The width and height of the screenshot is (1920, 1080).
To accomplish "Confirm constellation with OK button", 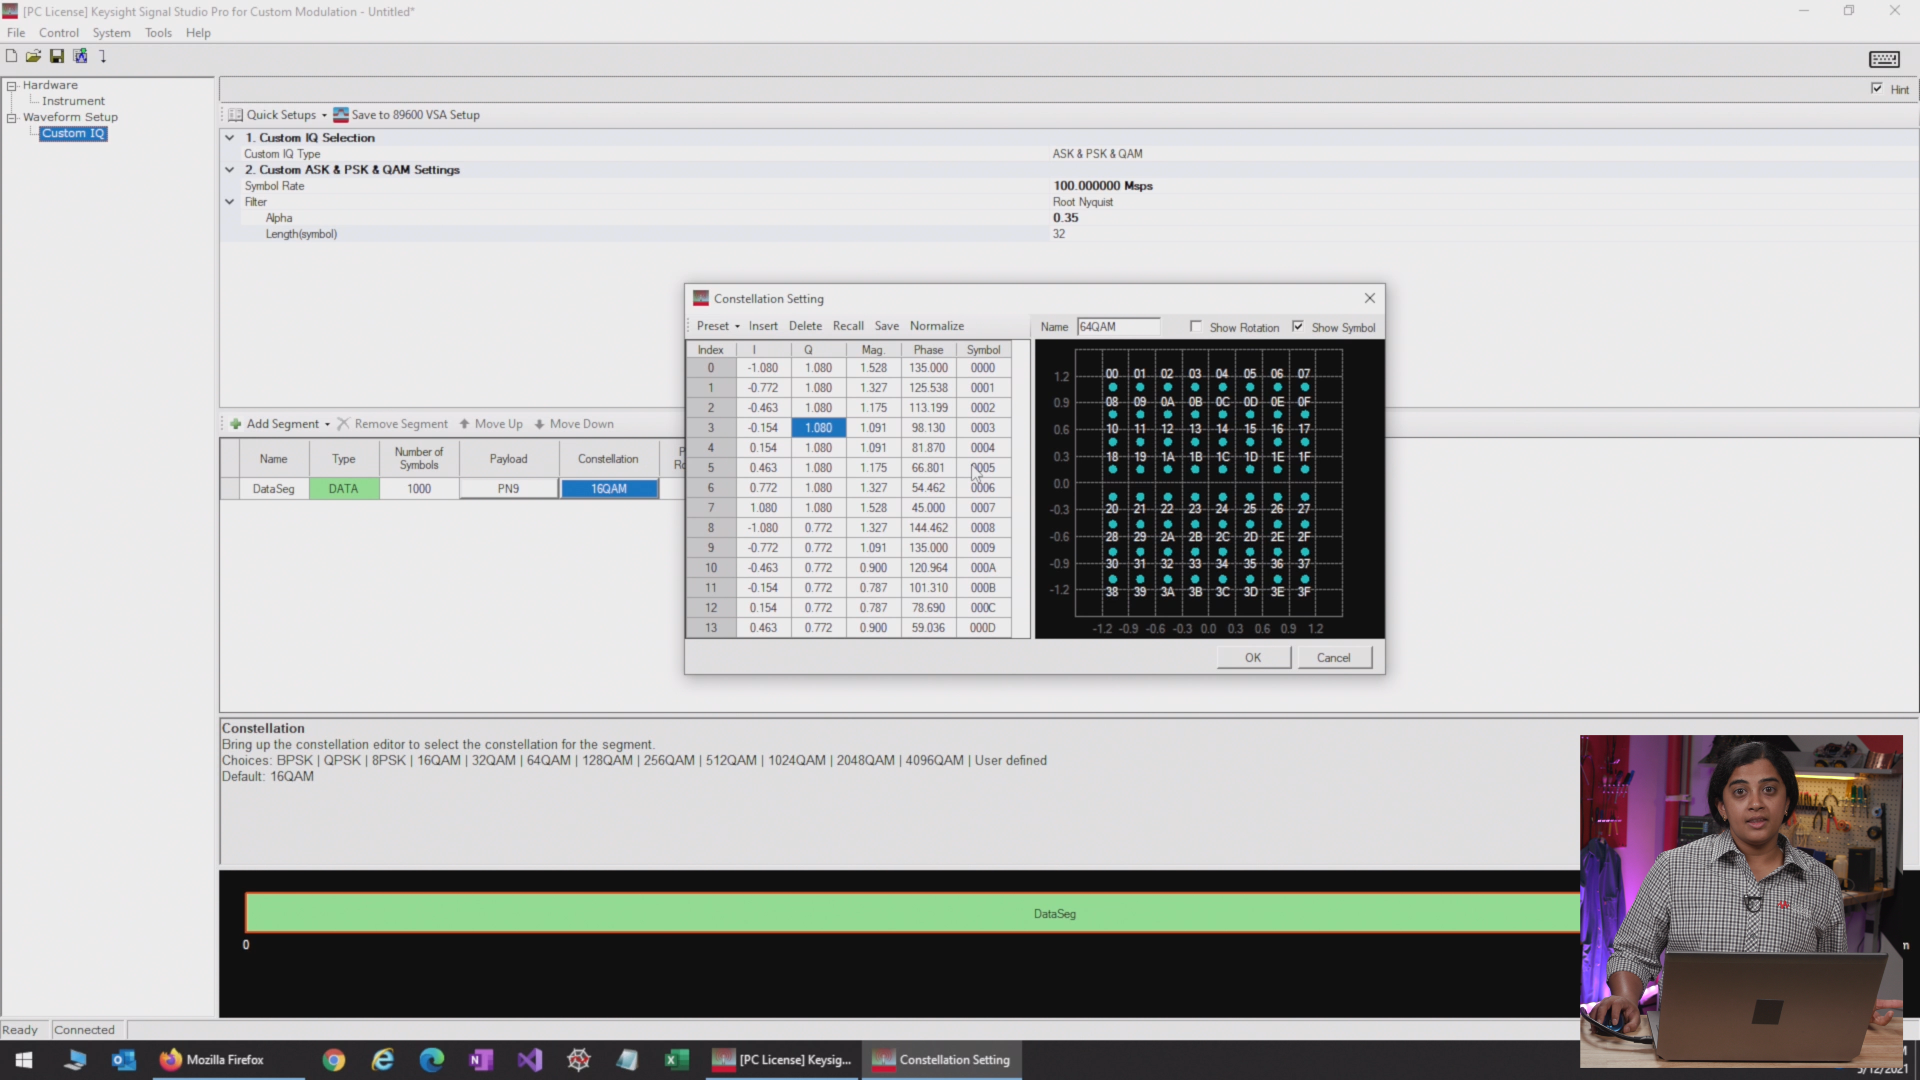I will pyautogui.click(x=1253, y=657).
